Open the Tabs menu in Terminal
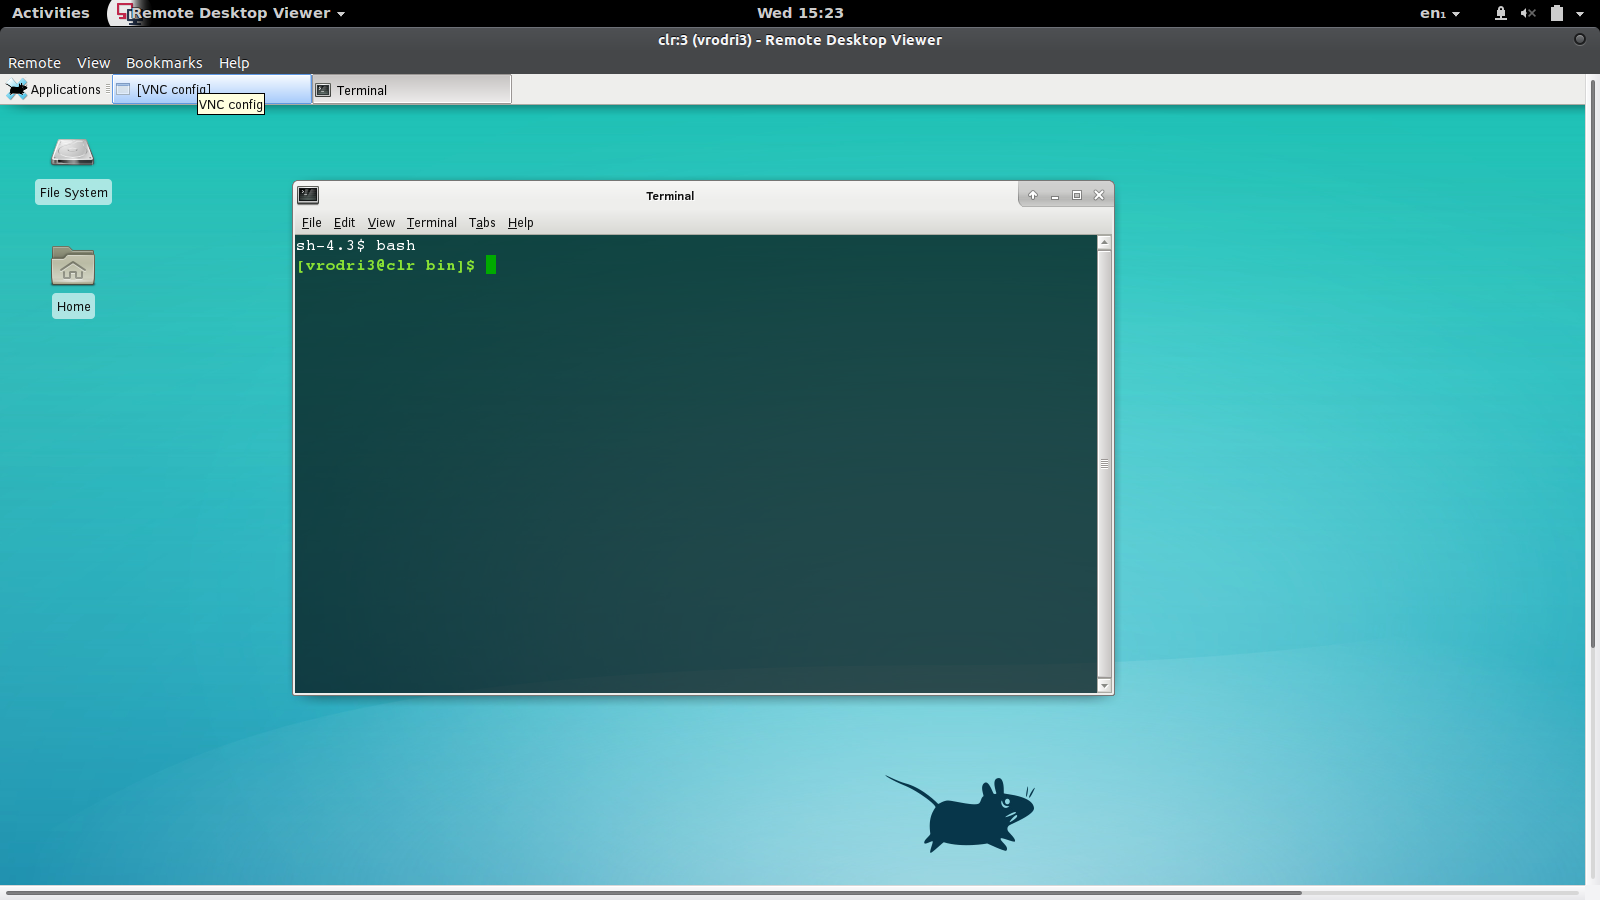This screenshot has height=900, width=1600. point(482,223)
